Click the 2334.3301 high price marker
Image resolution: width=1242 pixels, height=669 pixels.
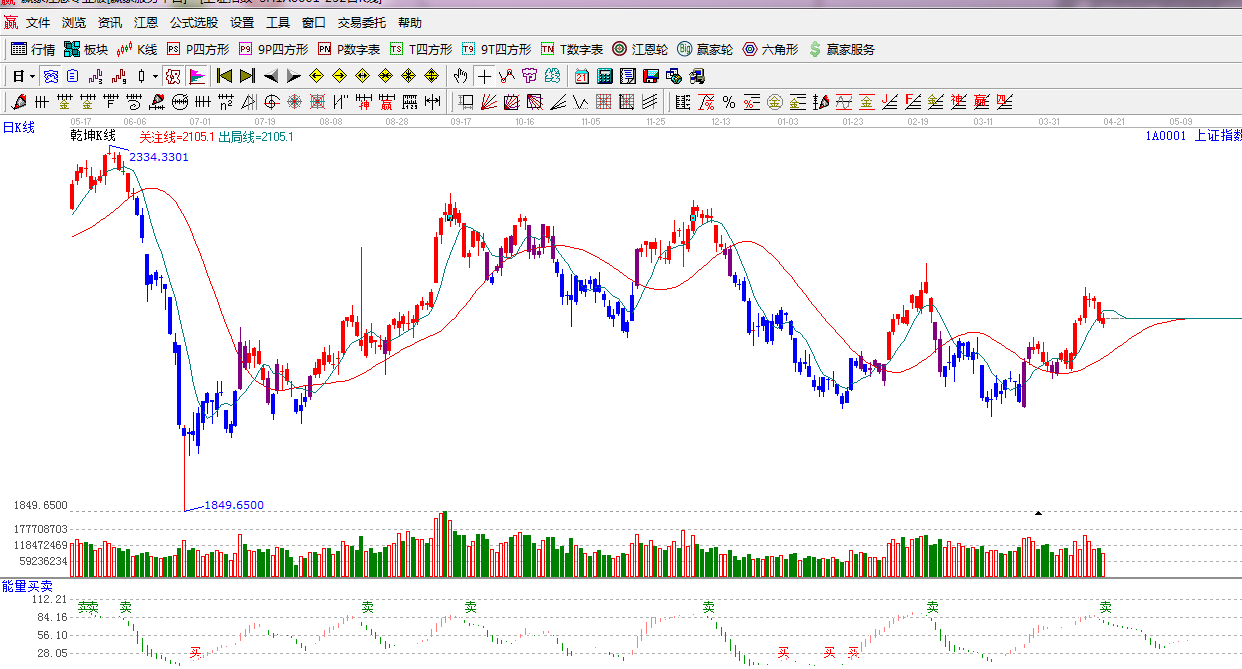(159, 157)
